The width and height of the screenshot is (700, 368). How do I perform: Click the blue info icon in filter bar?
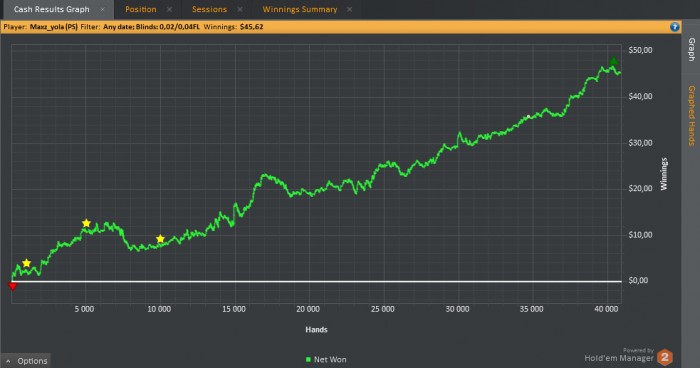coord(675,27)
